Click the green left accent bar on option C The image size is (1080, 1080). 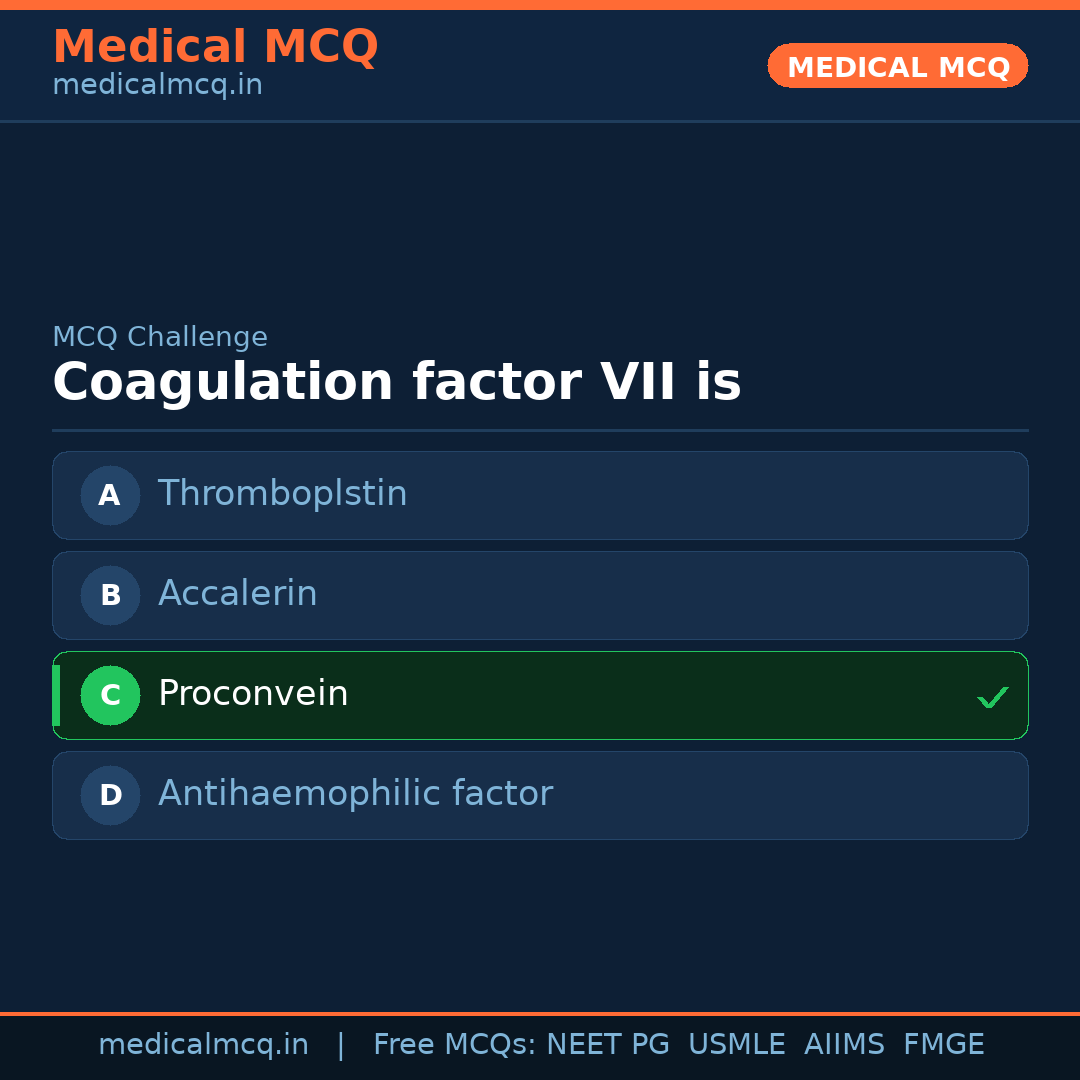55,695
